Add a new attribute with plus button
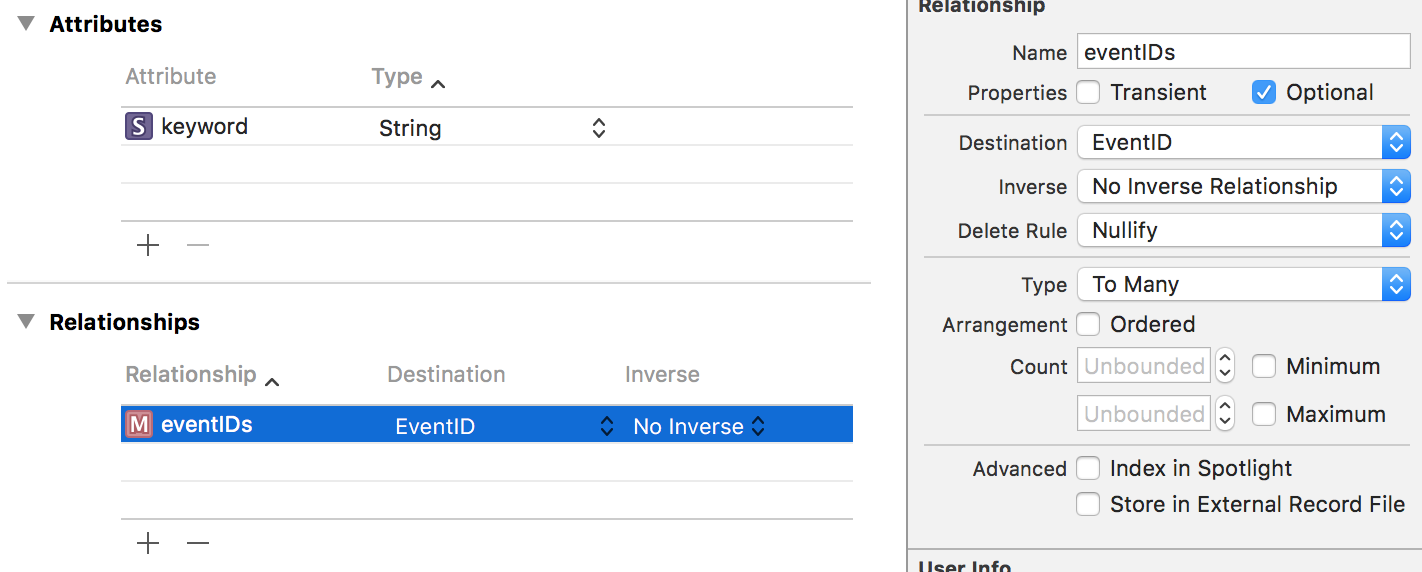Screen dimensions: 1422x572 tap(148, 245)
